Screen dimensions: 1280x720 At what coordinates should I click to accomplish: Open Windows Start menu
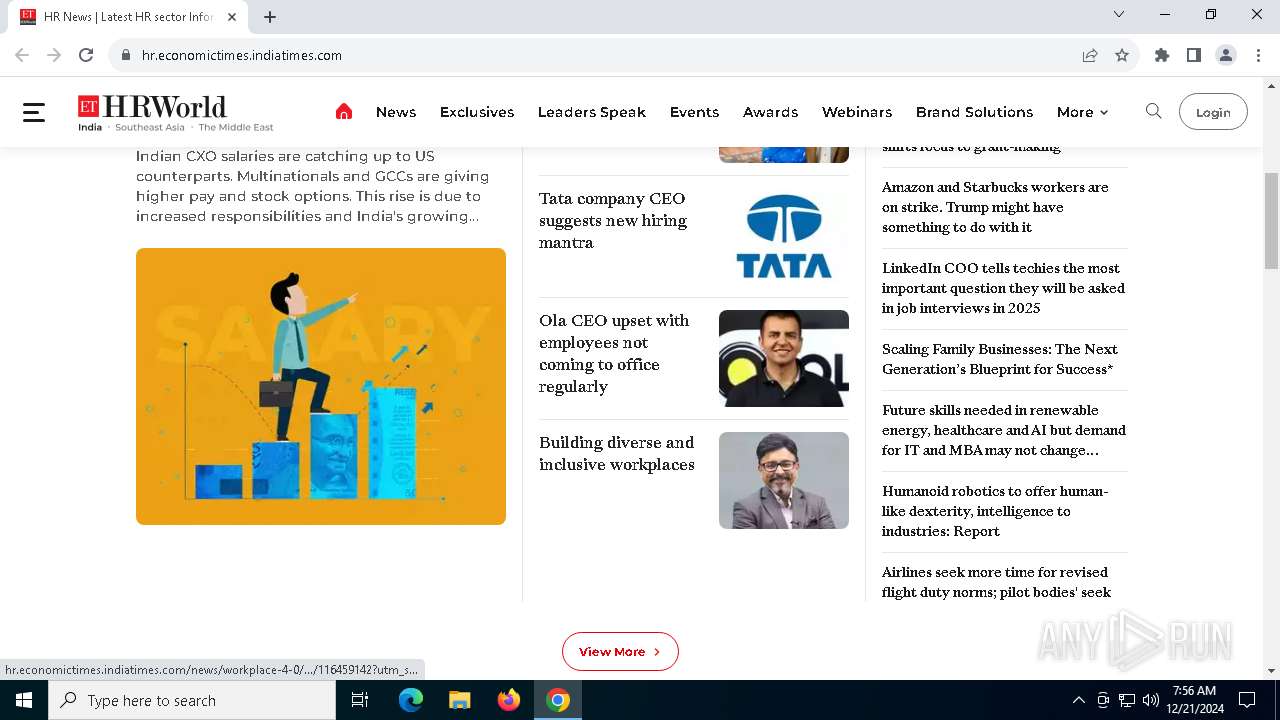point(24,700)
